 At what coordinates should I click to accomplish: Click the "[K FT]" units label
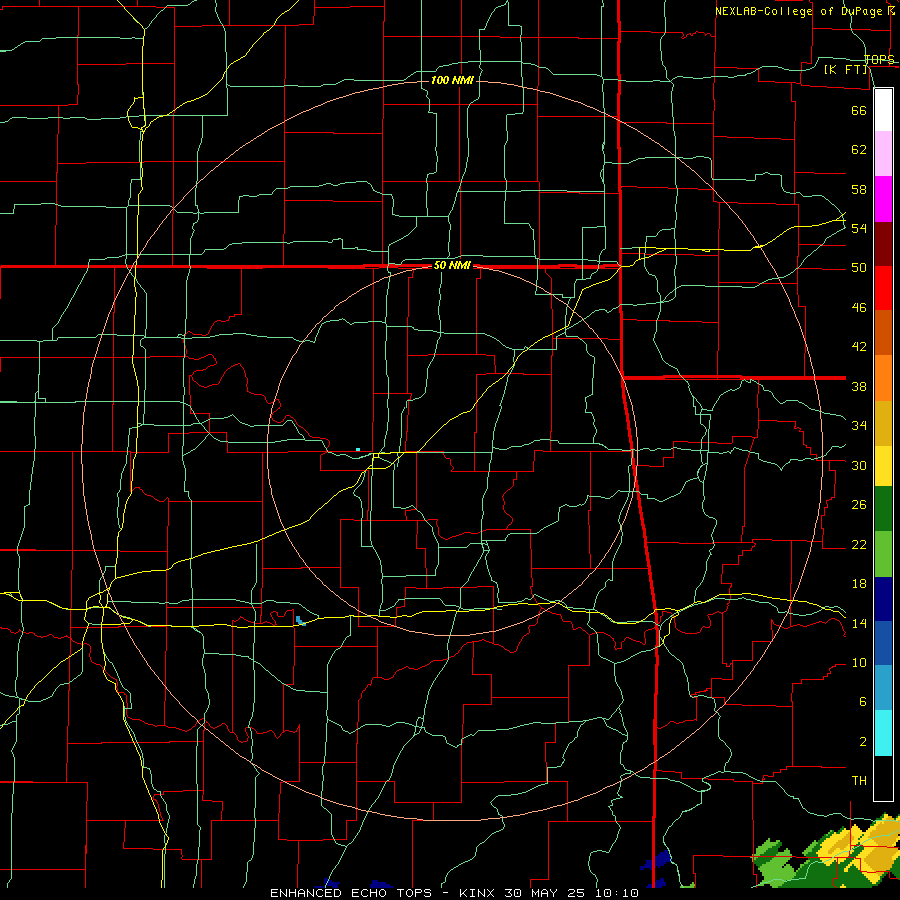pyautogui.click(x=846, y=69)
